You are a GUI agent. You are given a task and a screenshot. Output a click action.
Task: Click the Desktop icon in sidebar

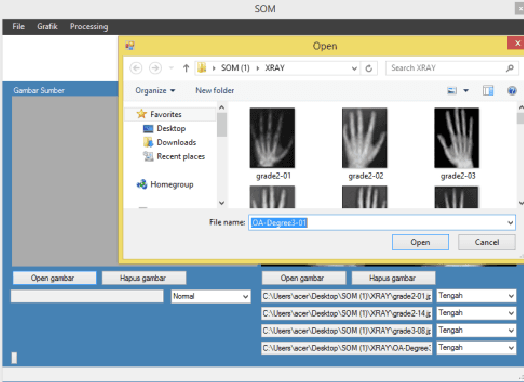(x=148, y=129)
